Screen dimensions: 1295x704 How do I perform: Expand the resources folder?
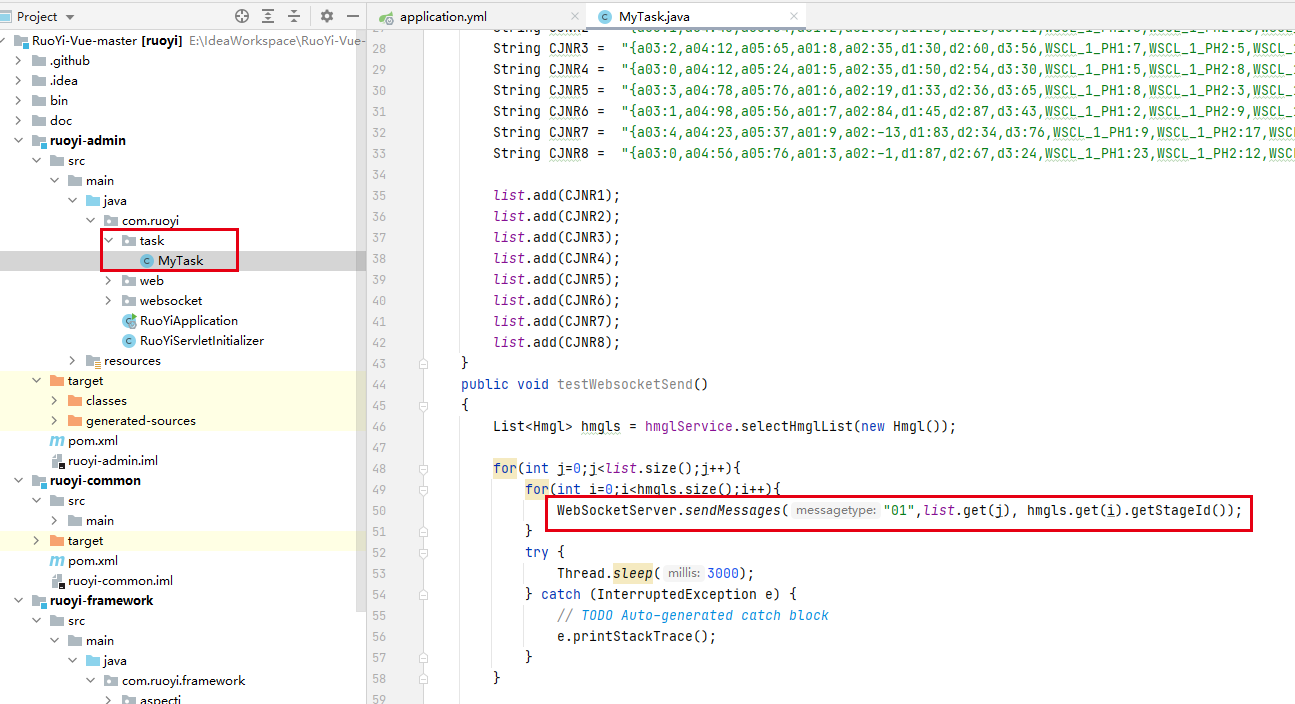(73, 361)
